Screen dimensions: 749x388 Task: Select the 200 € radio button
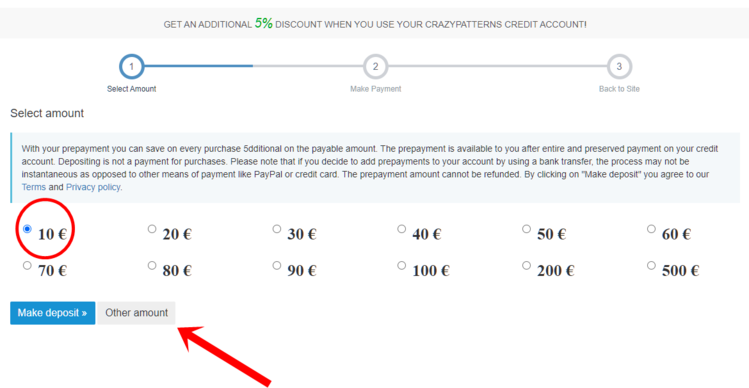(x=526, y=265)
